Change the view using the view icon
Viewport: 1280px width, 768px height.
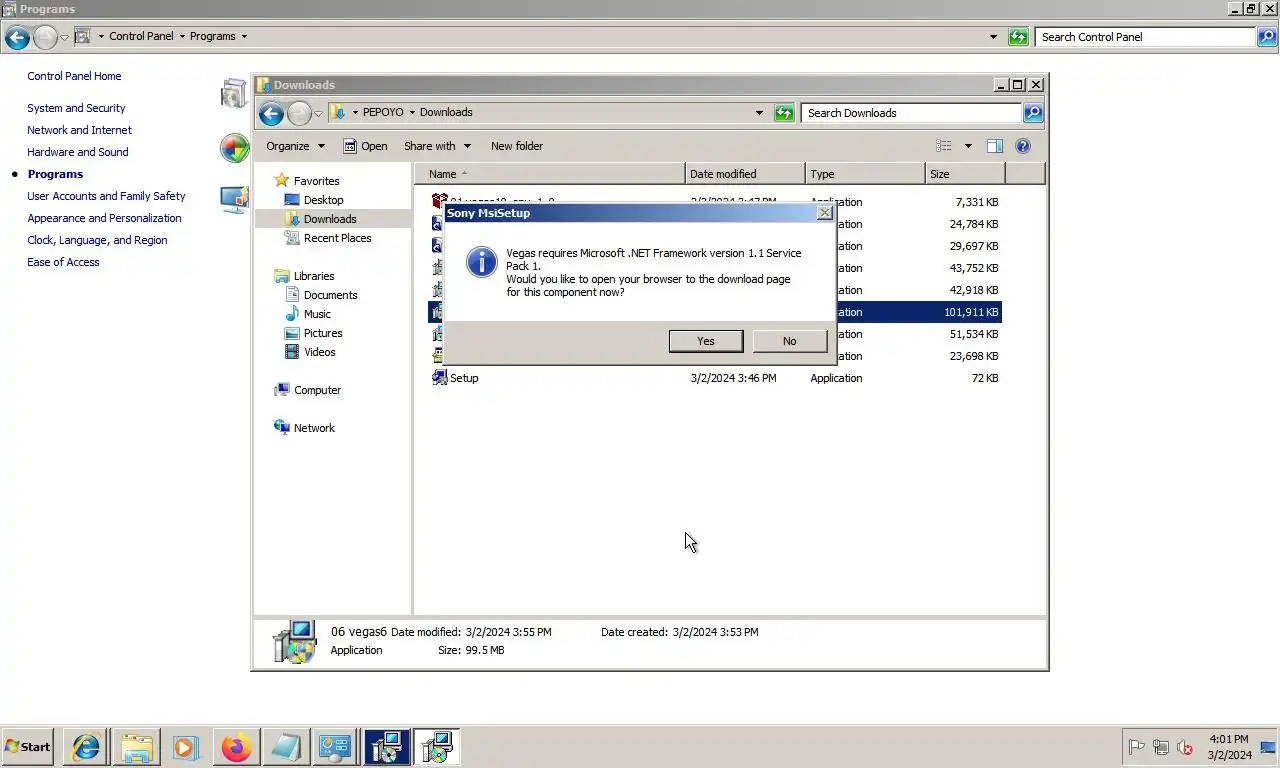click(x=944, y=146)
